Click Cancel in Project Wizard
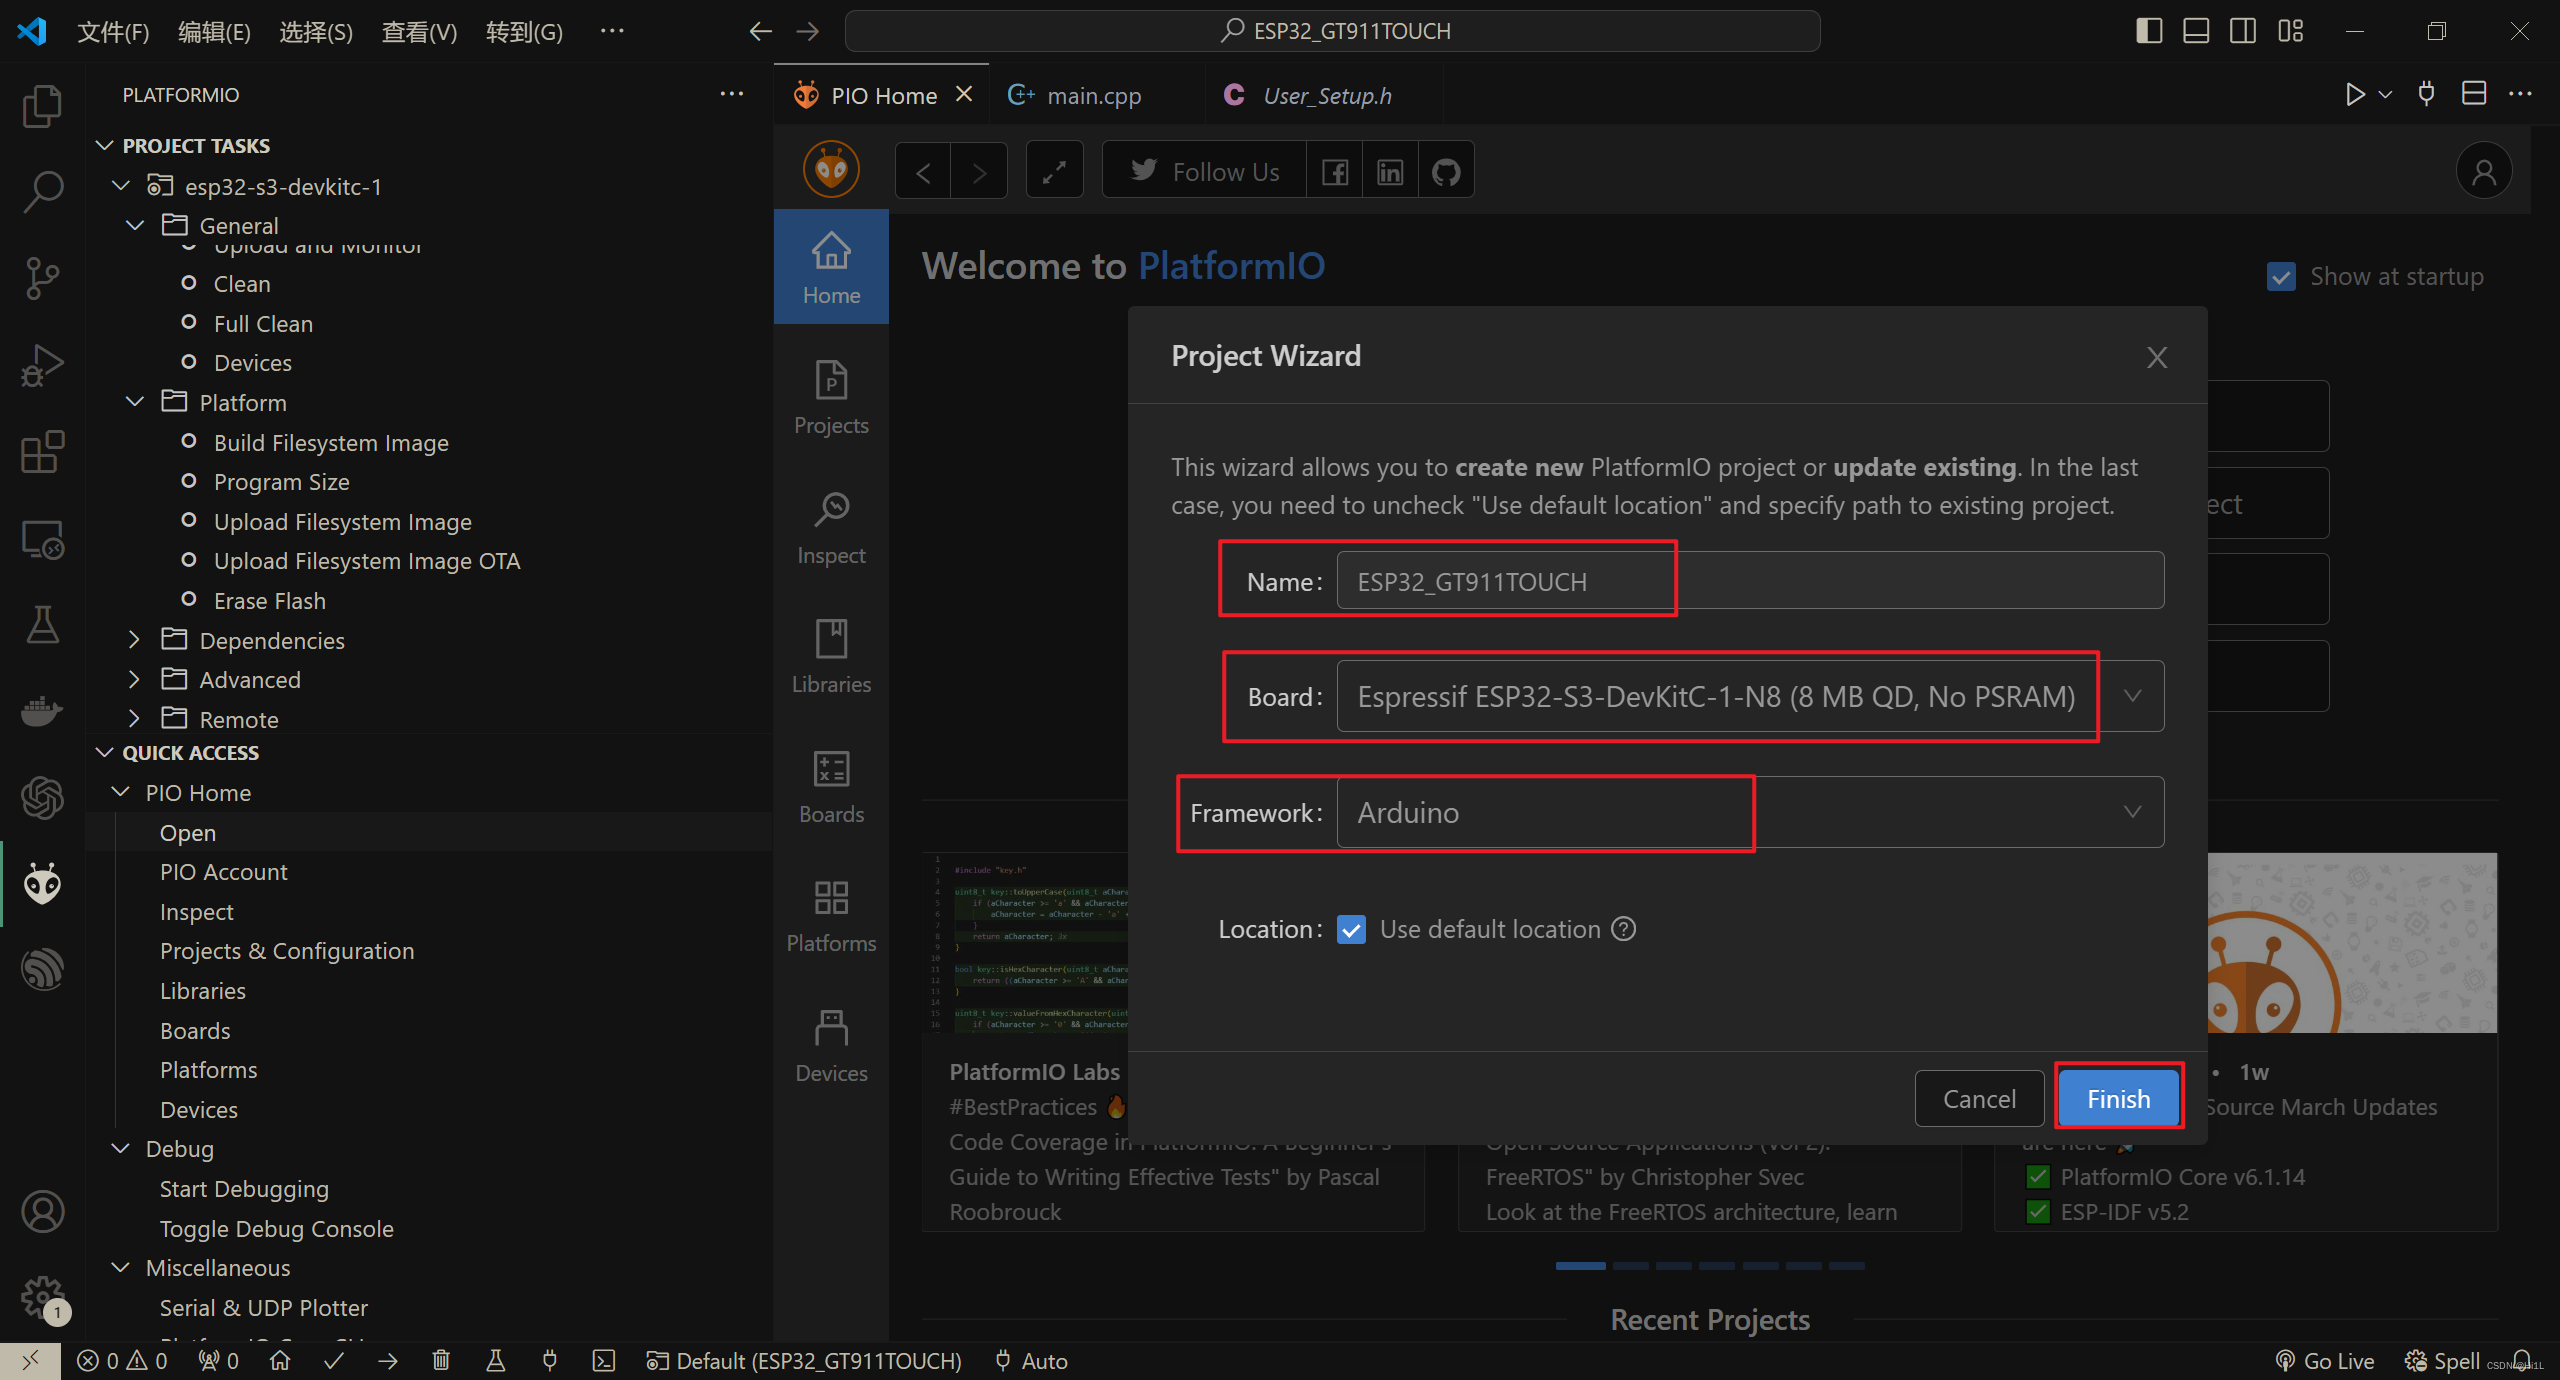2560x1380 pixels. pos(1978,1098)
